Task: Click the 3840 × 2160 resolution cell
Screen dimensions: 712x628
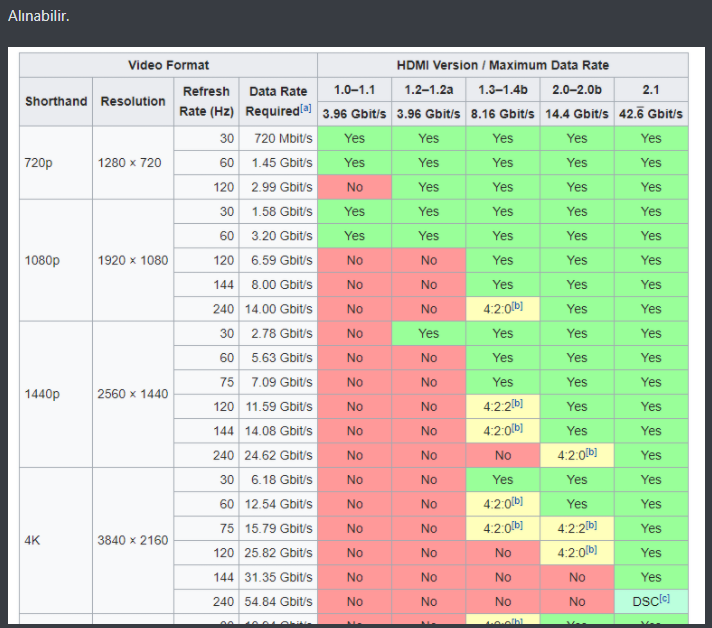Action: tap(133, 540)
